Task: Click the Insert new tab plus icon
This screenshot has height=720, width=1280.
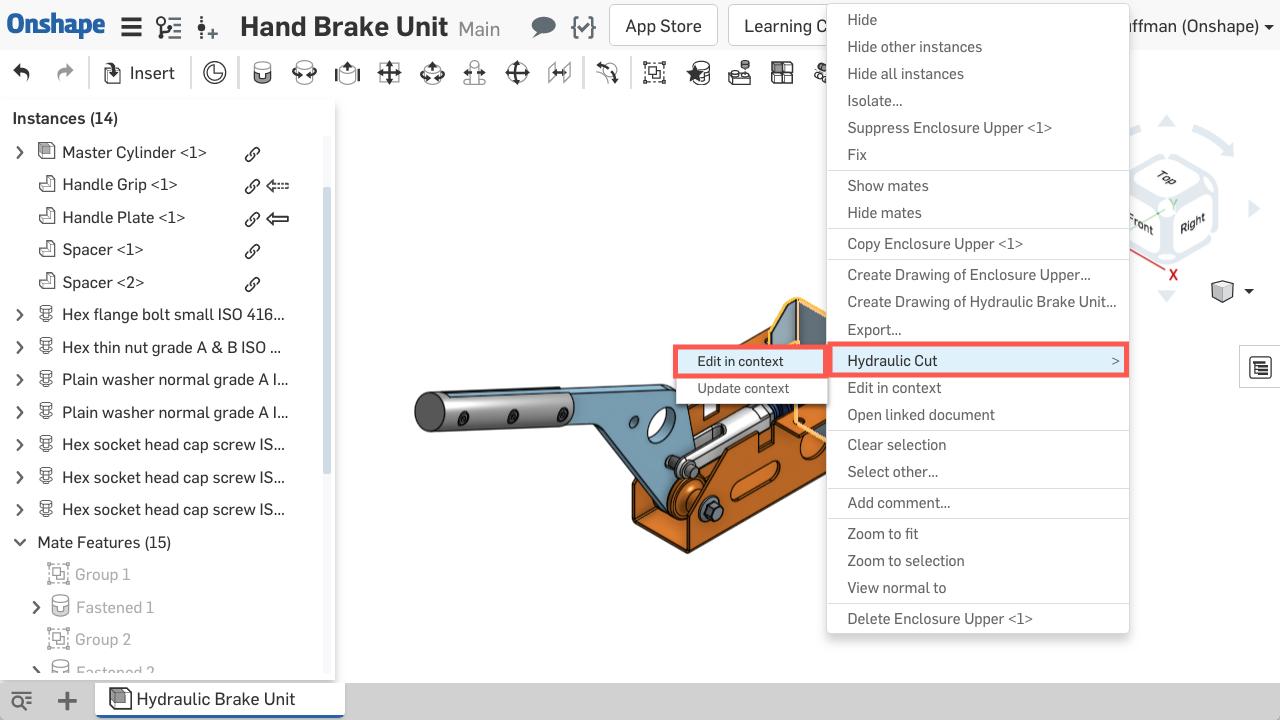Action: click(67, 701)
